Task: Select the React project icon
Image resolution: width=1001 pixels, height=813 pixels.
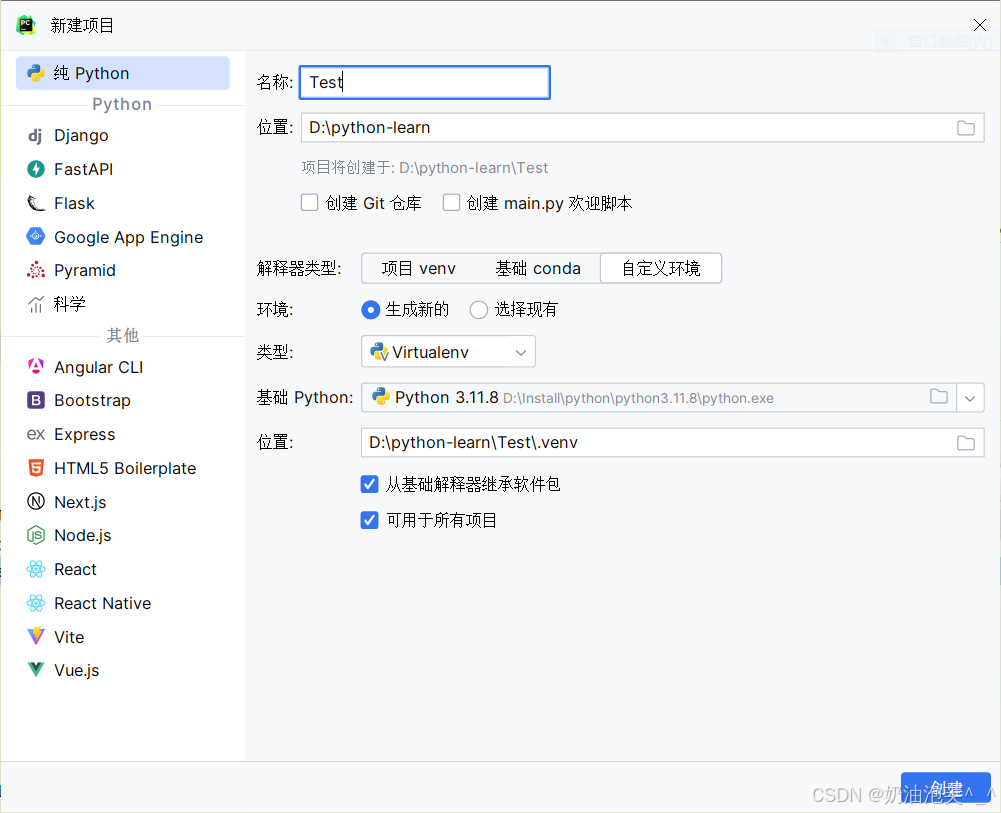Action: (x=36, y=569)
